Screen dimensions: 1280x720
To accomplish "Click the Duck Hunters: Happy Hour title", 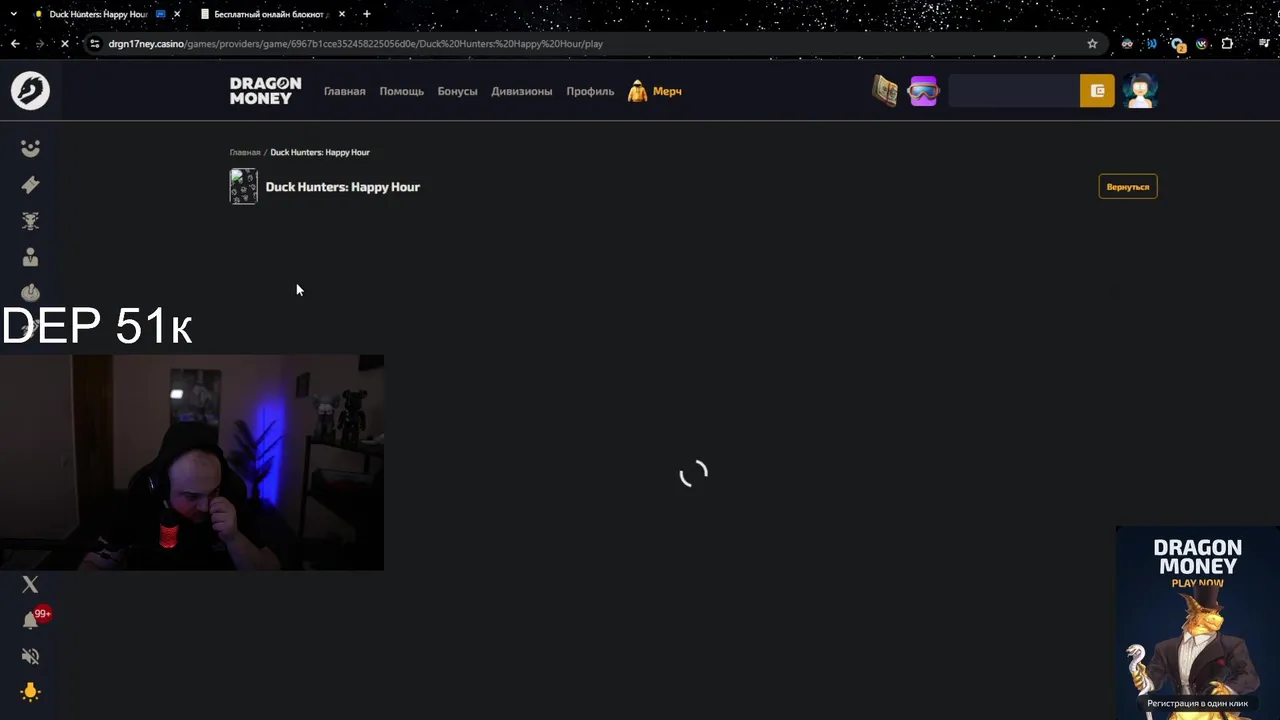I will (342, 187).
